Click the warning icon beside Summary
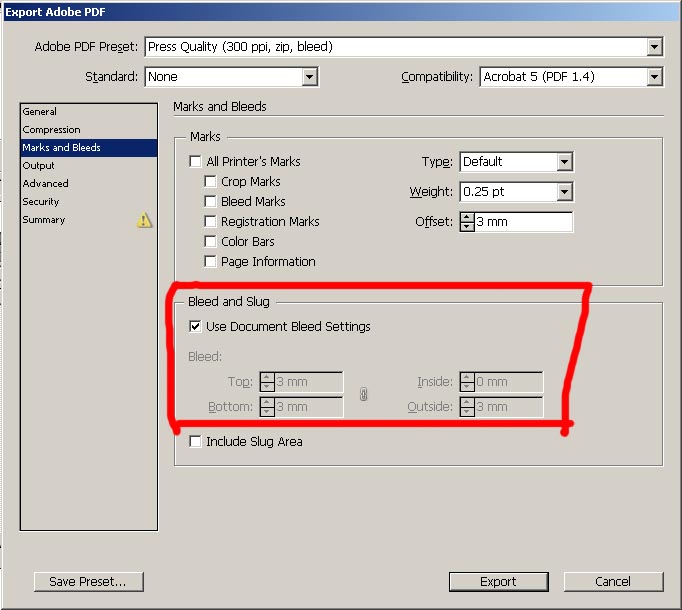 [144, 220]
